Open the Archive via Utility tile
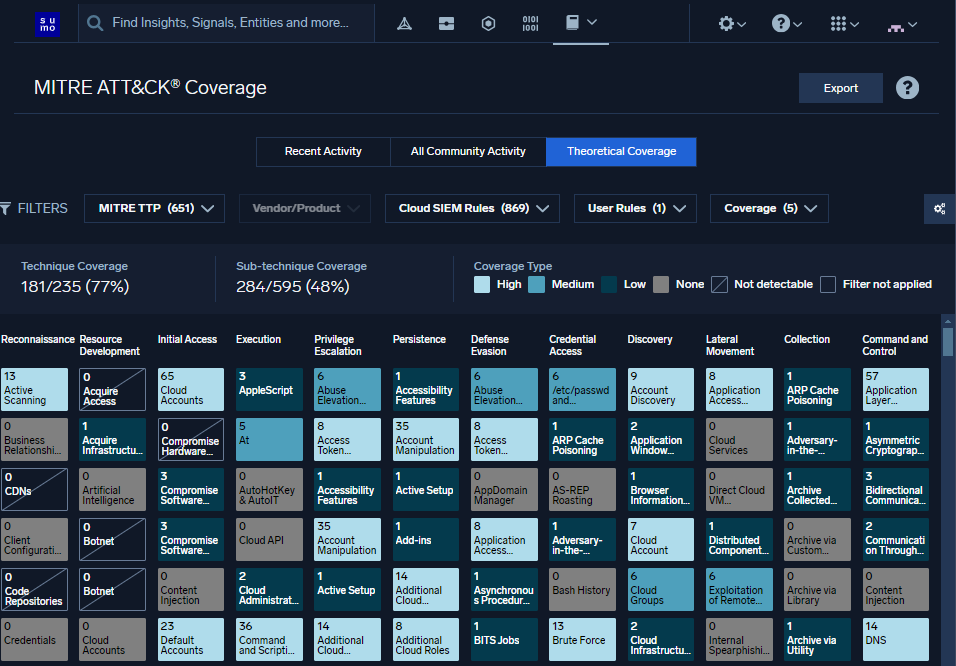 817,639
